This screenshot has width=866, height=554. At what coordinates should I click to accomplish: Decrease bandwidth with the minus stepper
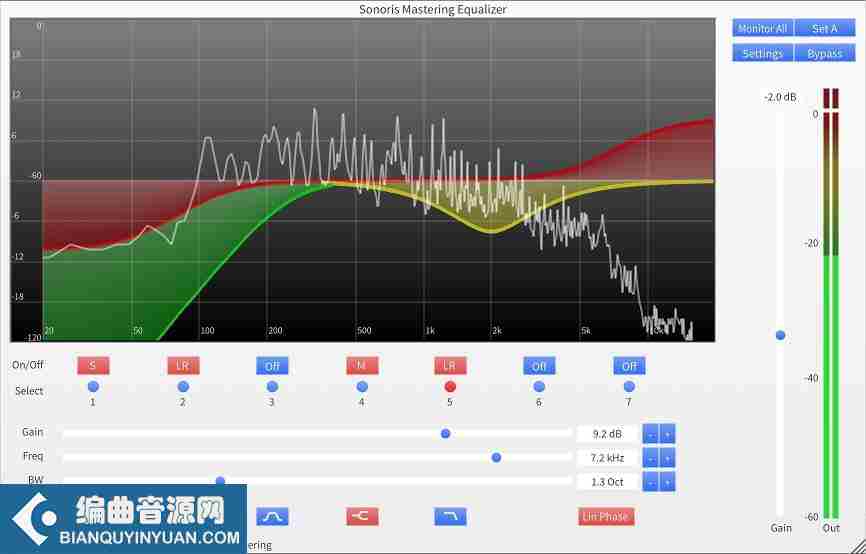(651, 482)
